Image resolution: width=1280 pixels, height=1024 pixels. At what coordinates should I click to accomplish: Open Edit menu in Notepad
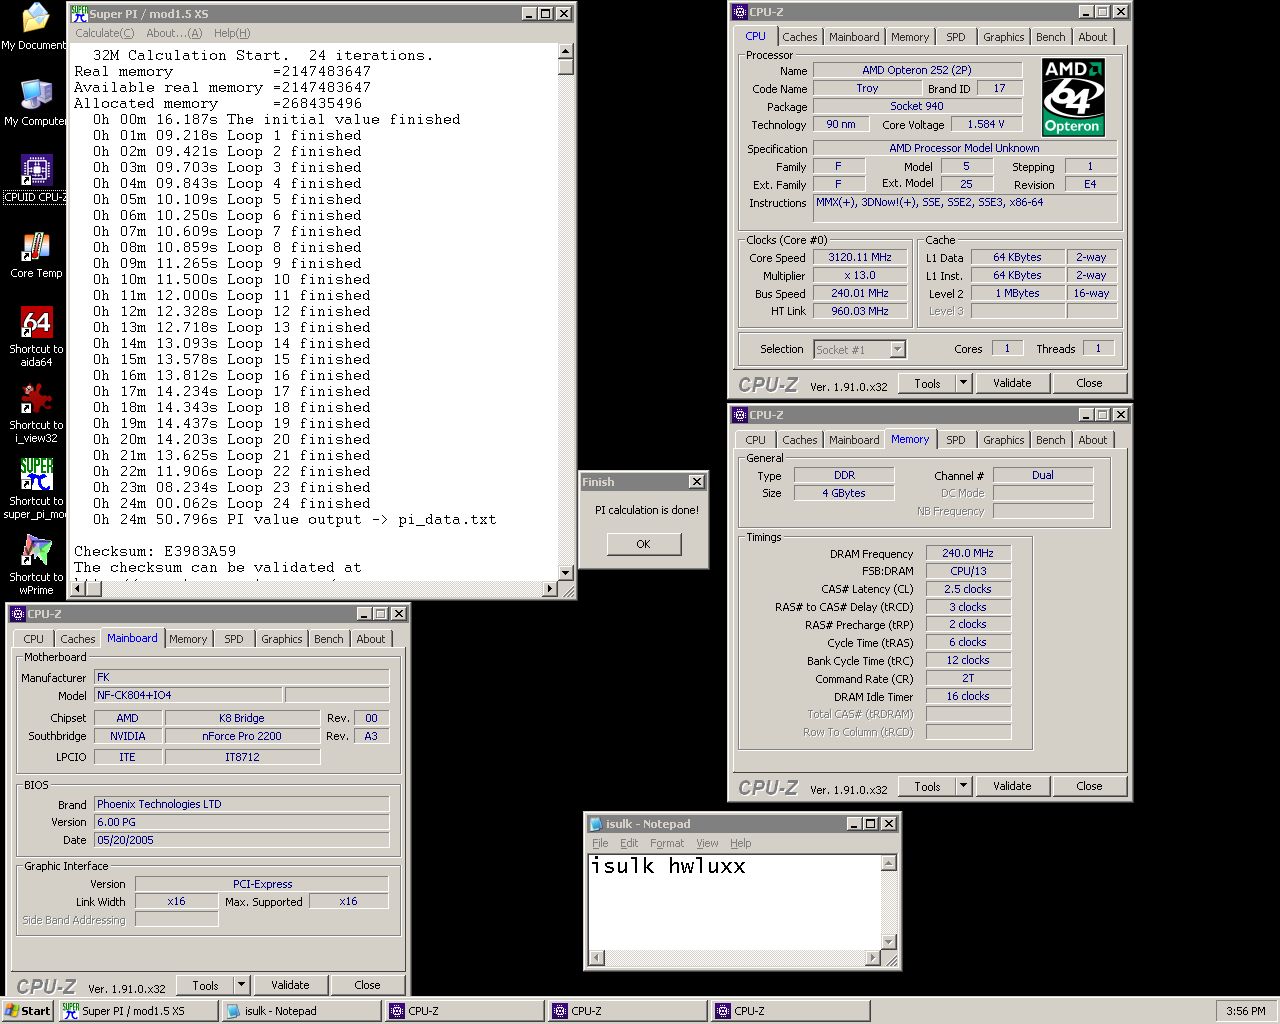pos(629,843)
